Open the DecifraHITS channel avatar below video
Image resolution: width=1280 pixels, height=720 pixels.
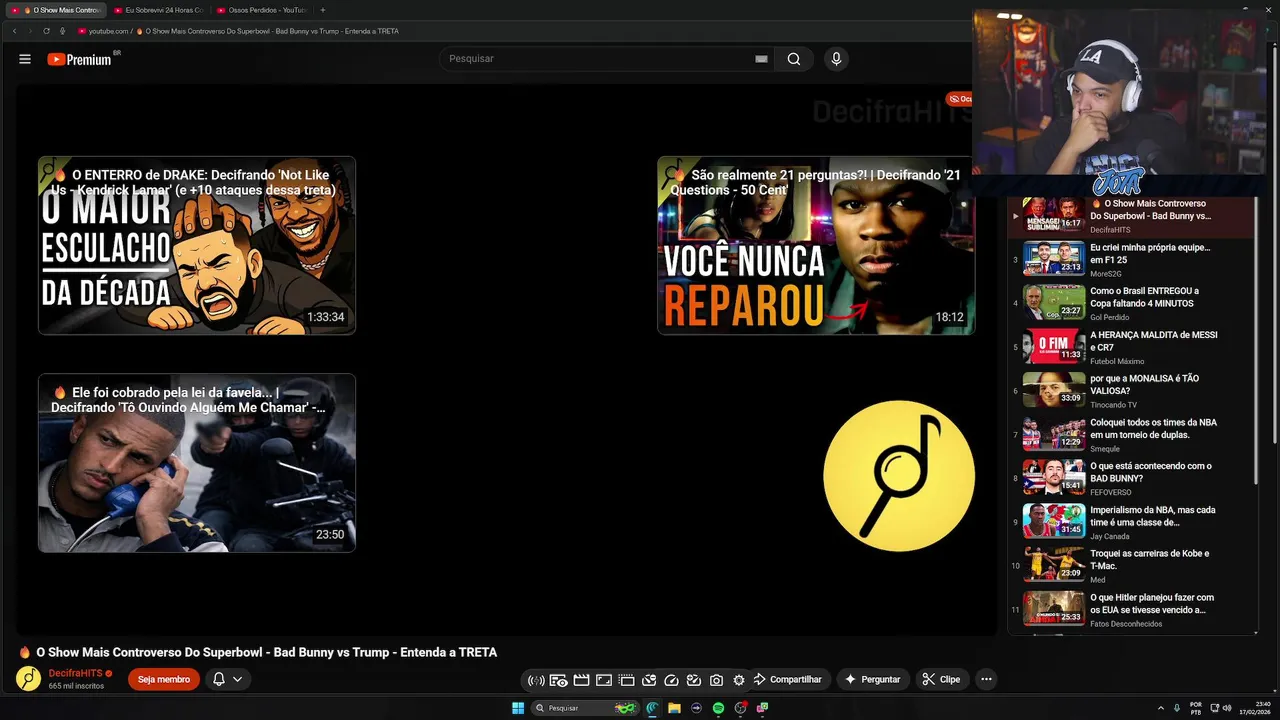point(28,679)
